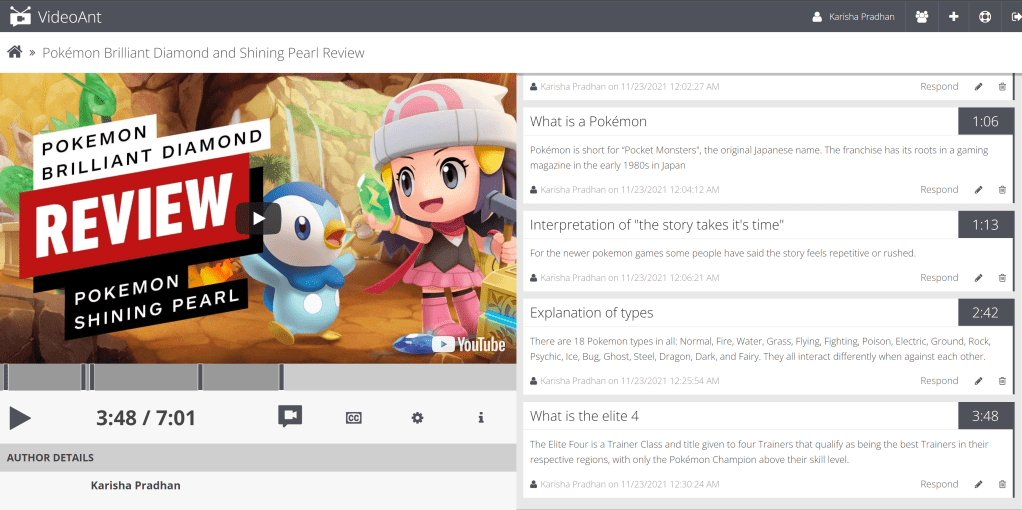Screen dimensions: 1022x510
Task: Click Explanation of types title
Action: tap(591, 313)
